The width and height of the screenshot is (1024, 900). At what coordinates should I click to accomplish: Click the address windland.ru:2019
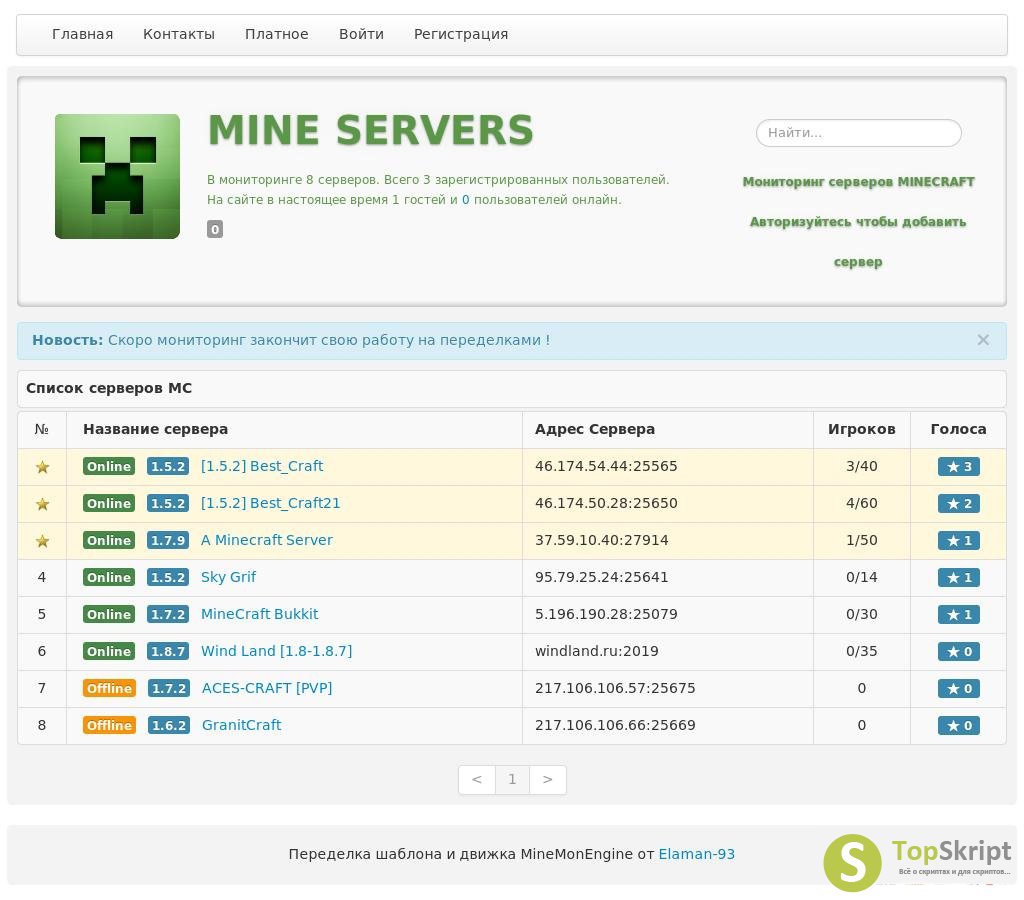[x=596, y=651]
